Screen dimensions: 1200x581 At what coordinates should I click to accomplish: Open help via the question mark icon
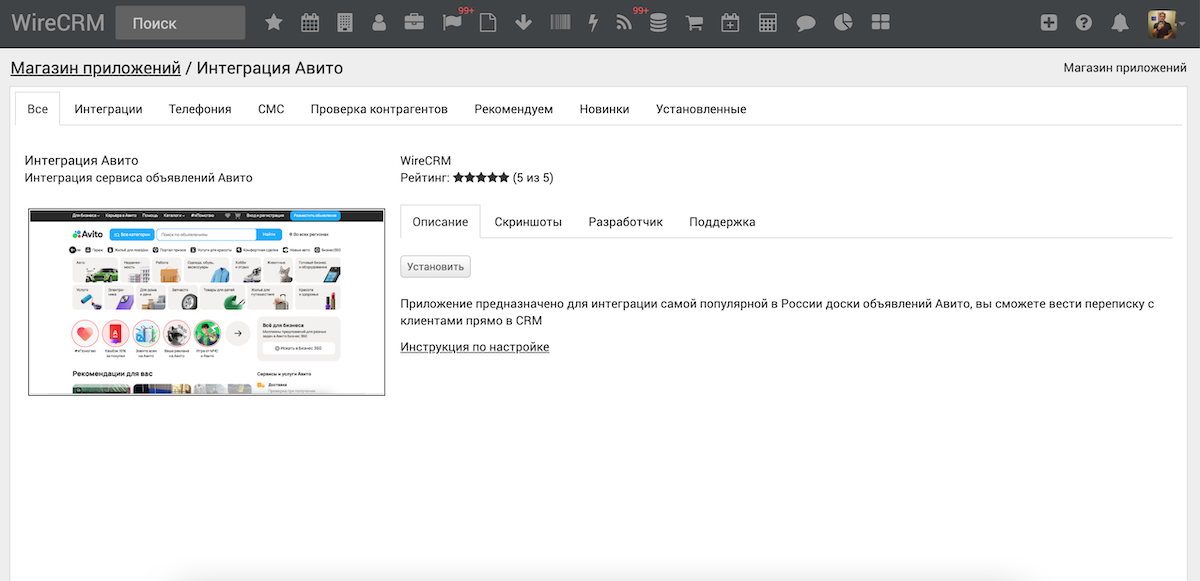[x=1084, y=23]
